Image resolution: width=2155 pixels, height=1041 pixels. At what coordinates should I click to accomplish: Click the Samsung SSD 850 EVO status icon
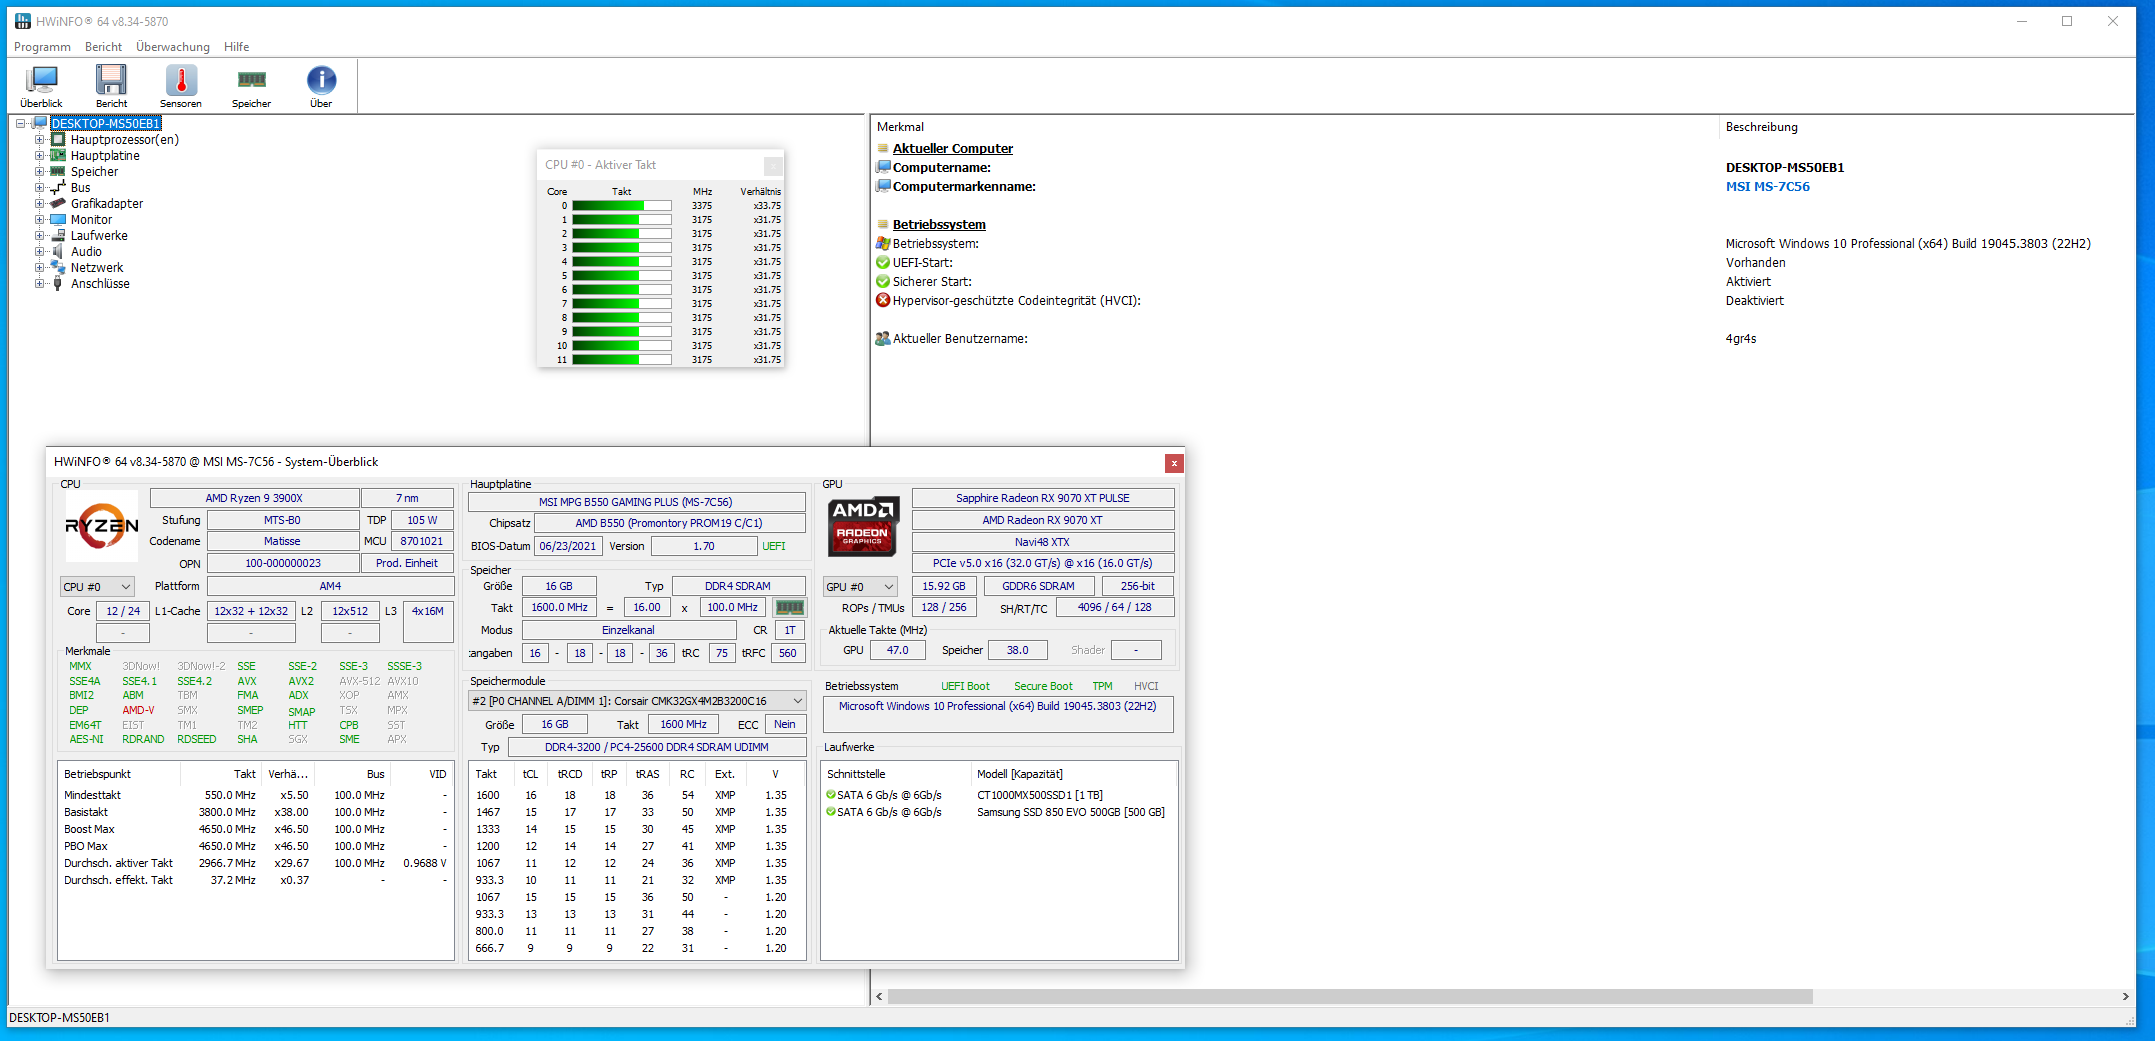[831, 812]
